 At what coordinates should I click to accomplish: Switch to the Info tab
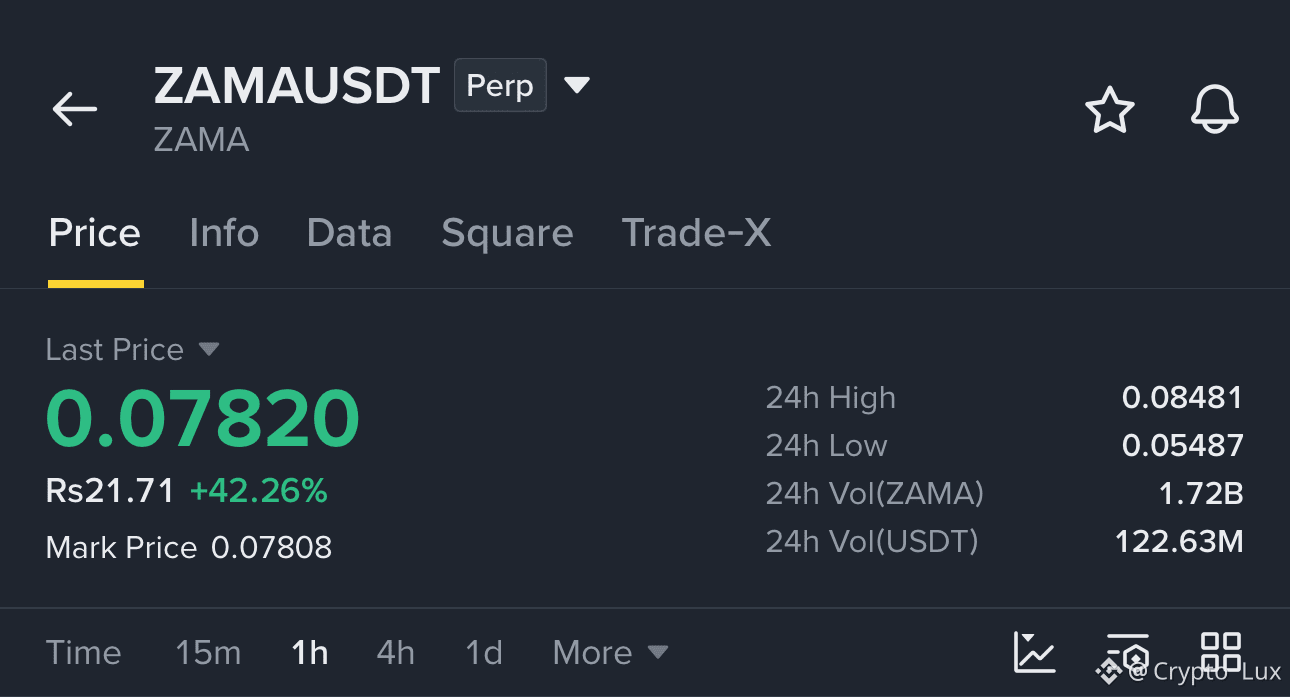coord(224,233)
